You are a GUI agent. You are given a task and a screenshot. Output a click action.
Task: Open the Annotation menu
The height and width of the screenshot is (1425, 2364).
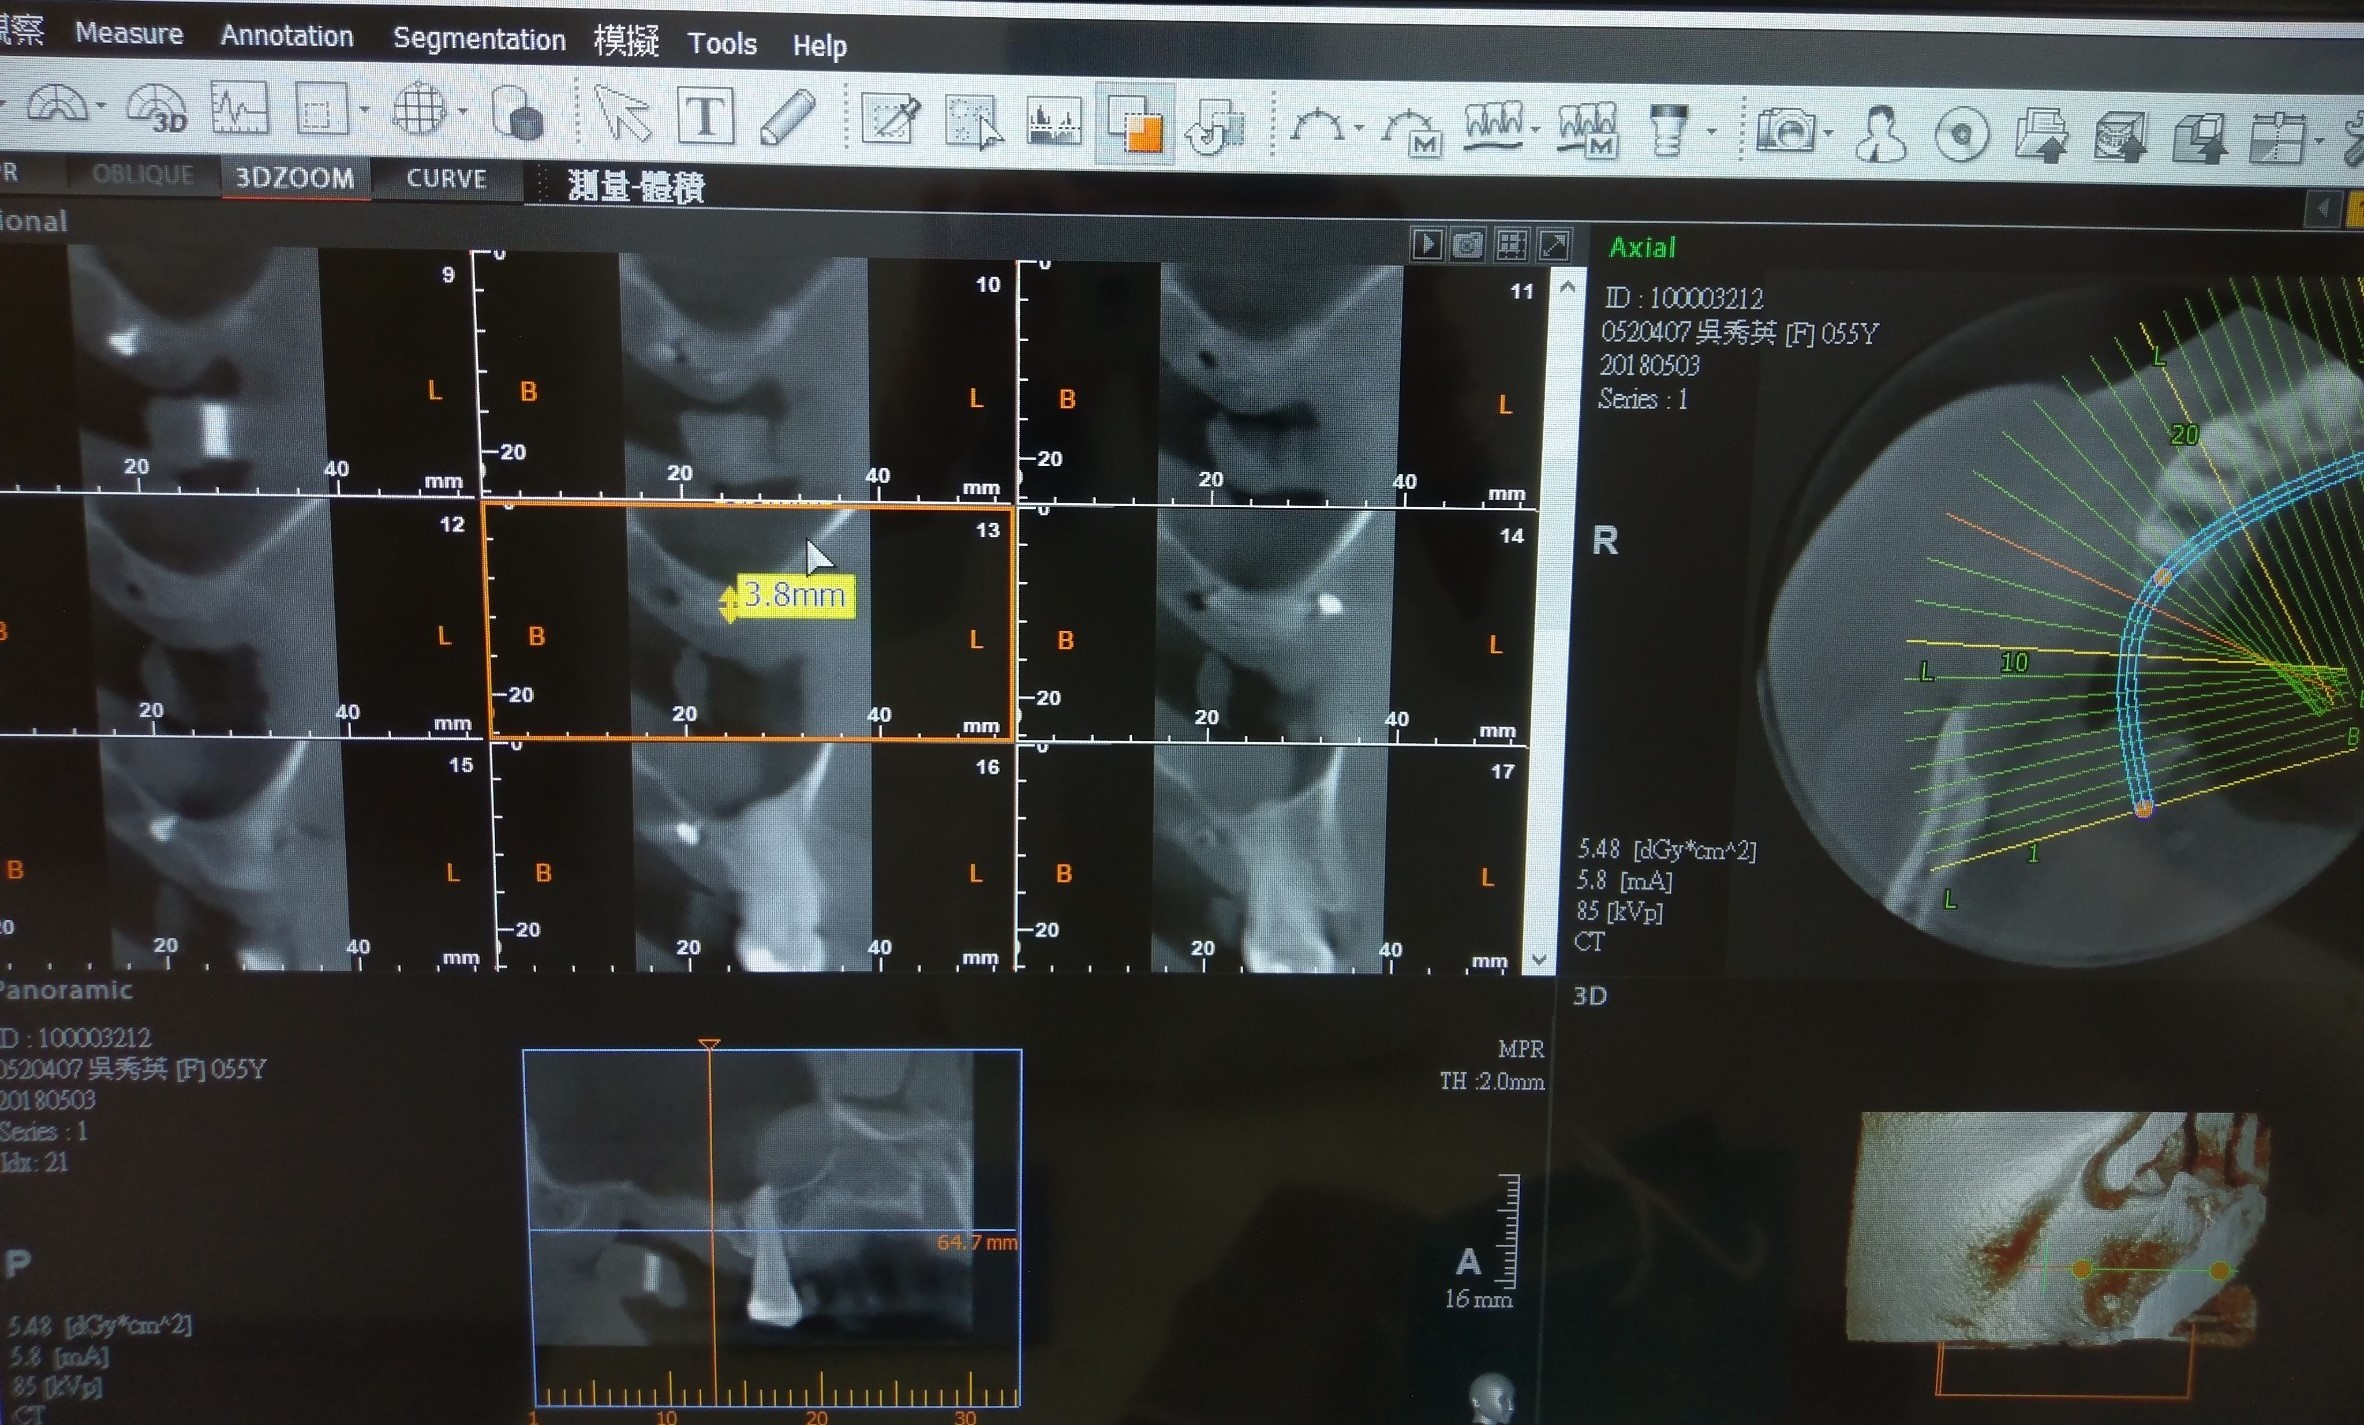tap(287, 36)
